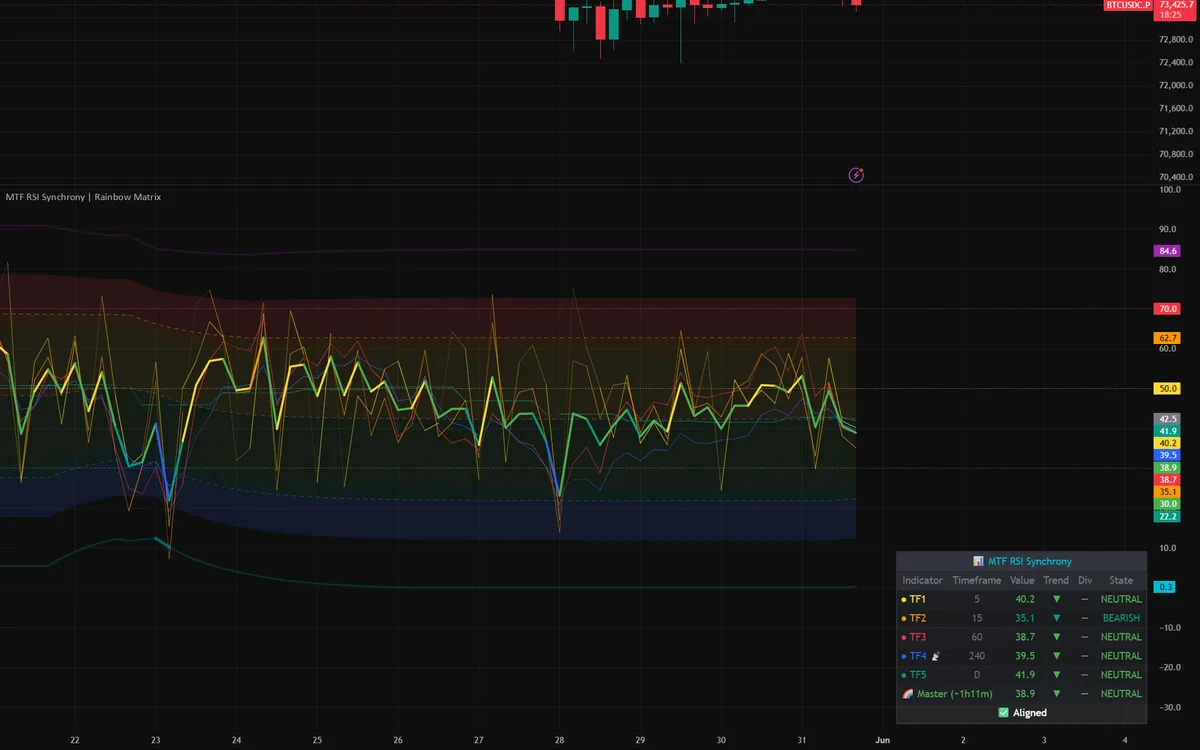Click the red dot beside TF3

pyautogui.click(x=904, y=637)
